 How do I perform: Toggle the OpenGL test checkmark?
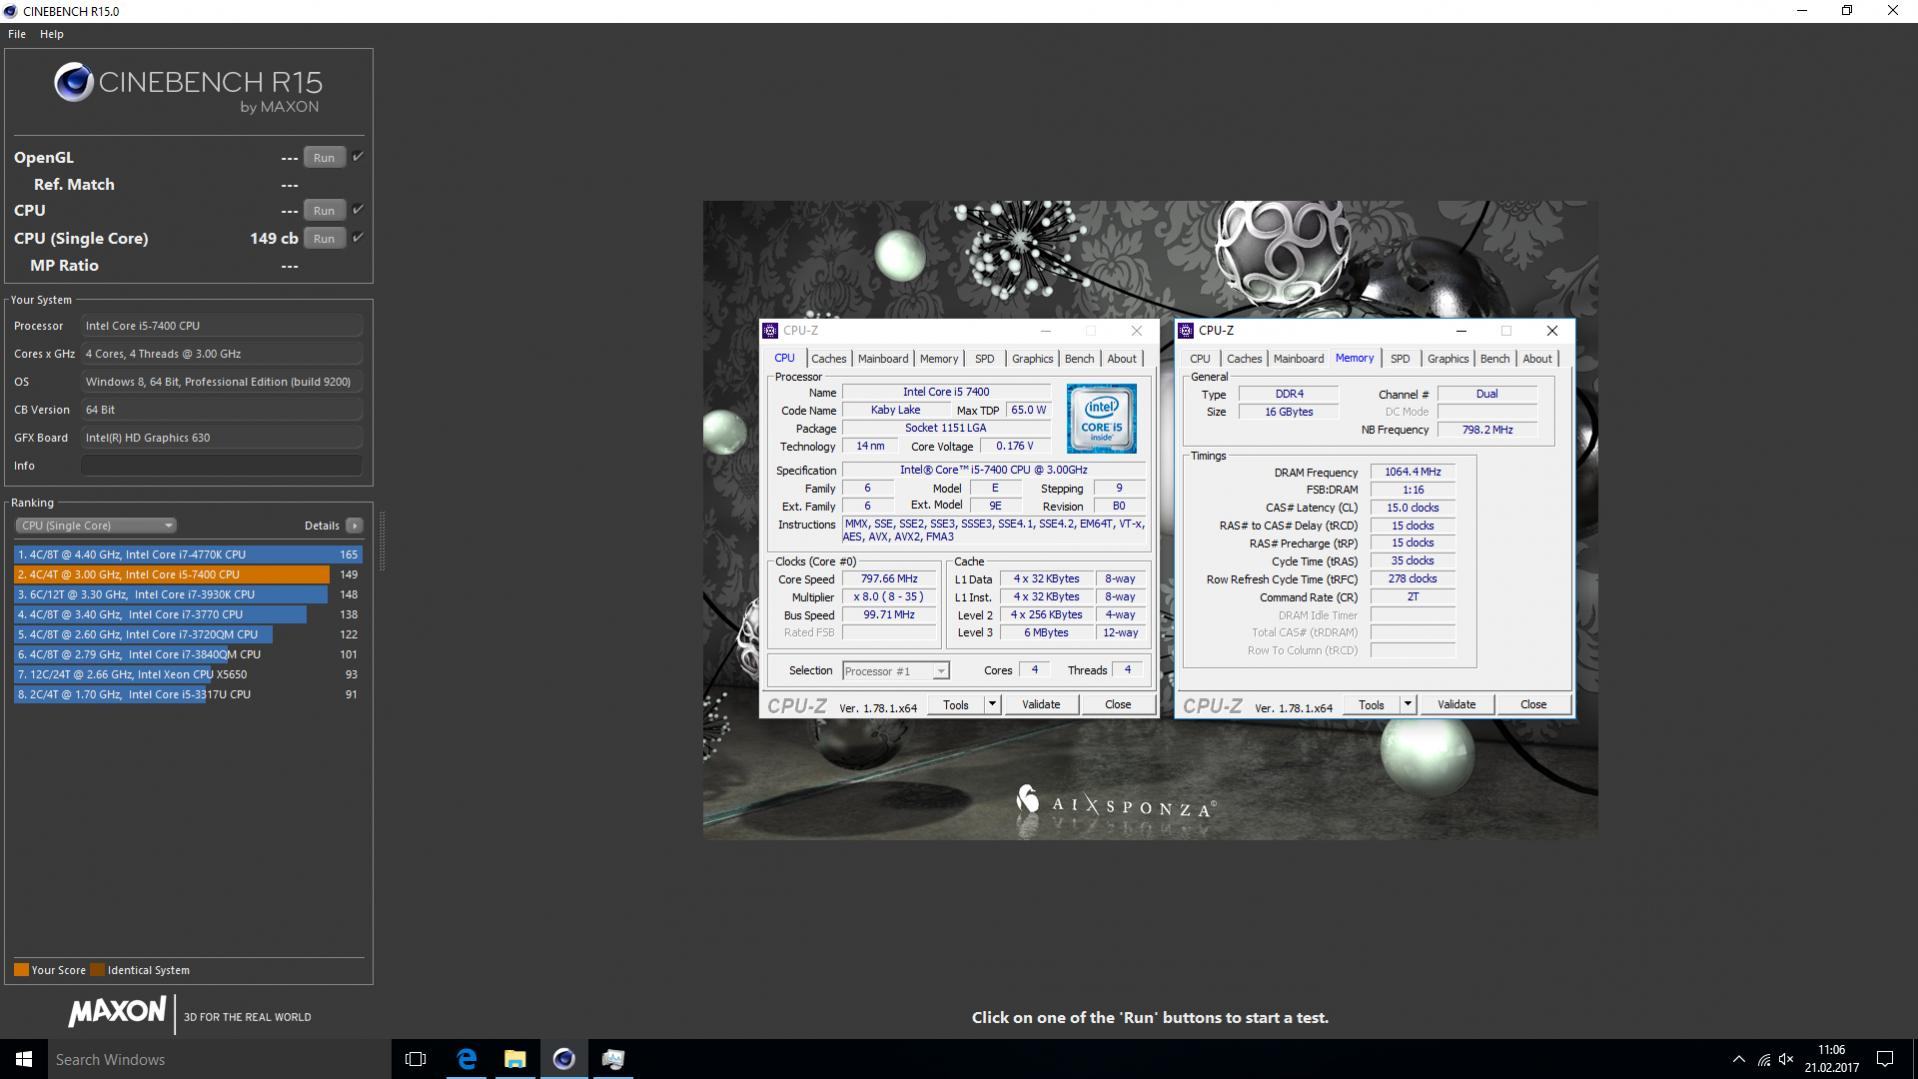pyautogui.click(x=358, y=157)
